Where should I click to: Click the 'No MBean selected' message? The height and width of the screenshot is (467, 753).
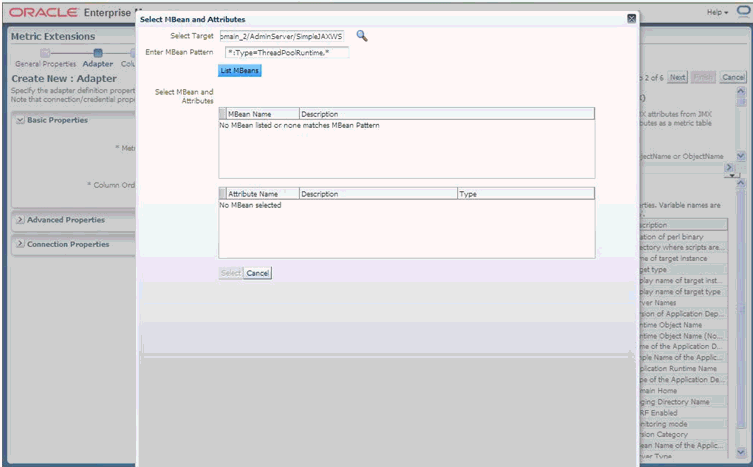point(250,205)
